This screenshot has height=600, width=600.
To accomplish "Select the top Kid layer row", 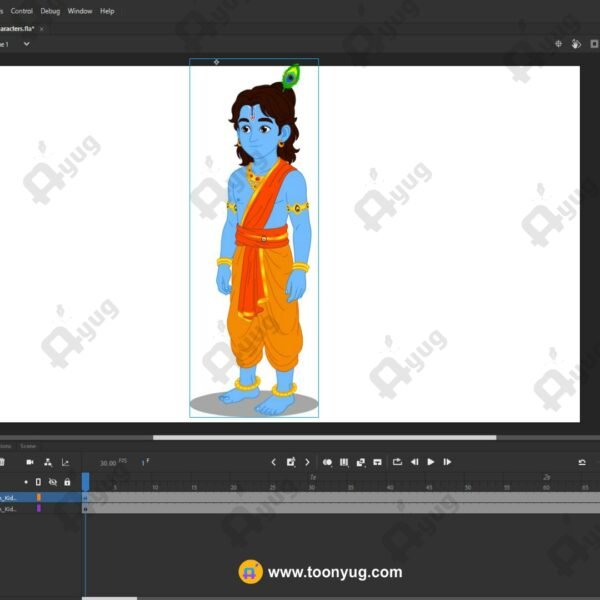I will point(41,497).
